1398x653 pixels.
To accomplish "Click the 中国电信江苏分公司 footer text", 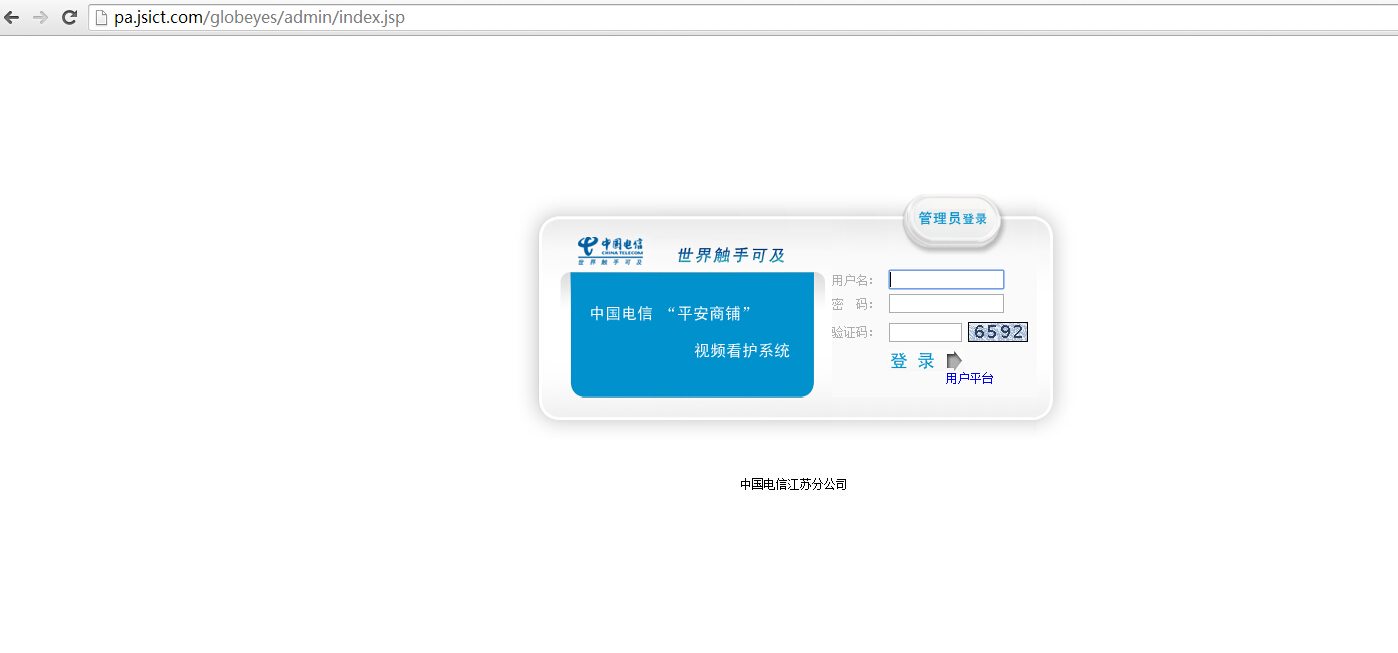I will 793,484.
